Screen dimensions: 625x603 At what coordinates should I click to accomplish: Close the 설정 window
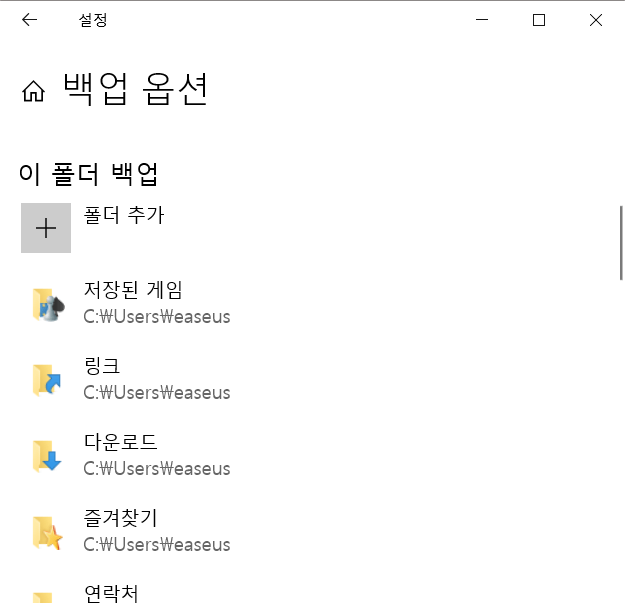pyautogui.click(x=596, y=20)
